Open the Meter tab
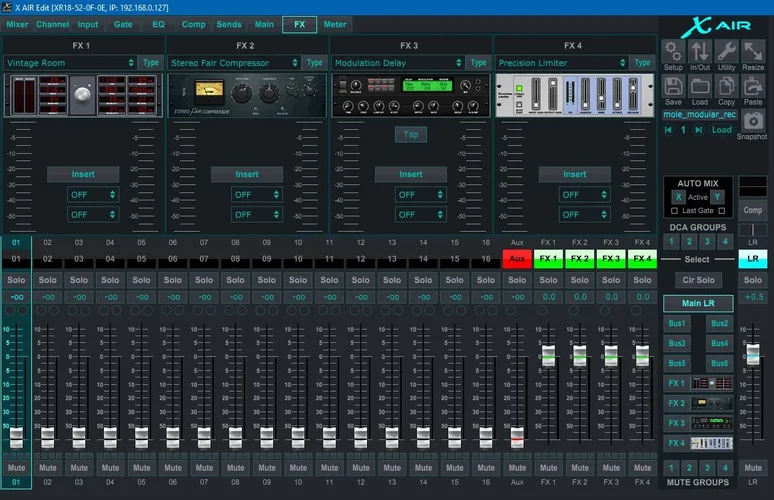 pyautogui.click(x=335, y=24)
